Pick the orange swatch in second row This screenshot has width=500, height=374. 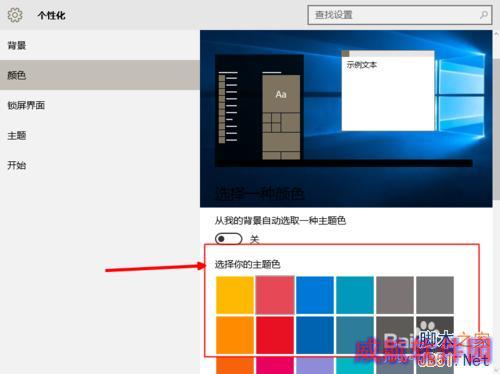click(235, 335)
